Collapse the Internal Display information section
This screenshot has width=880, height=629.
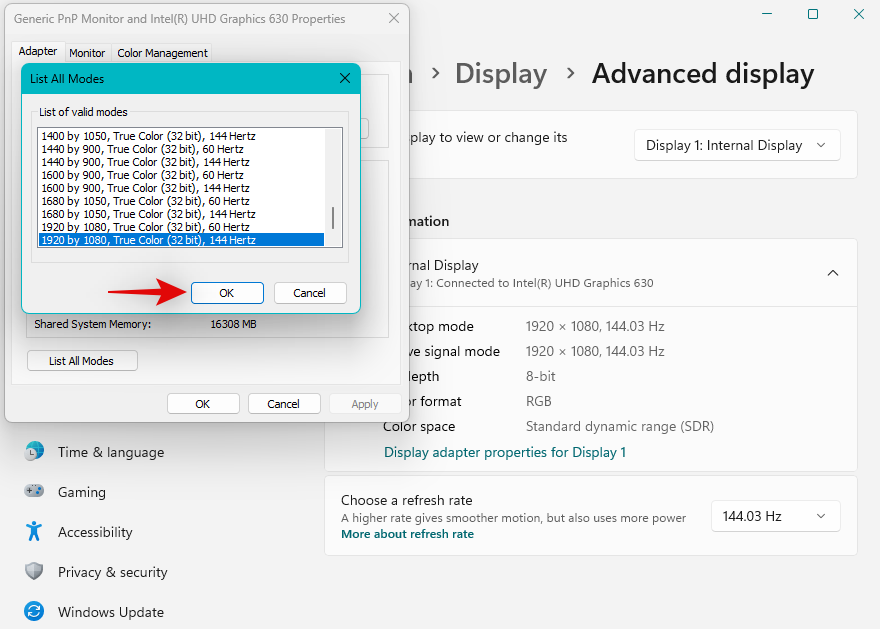[x=833, y=272]
